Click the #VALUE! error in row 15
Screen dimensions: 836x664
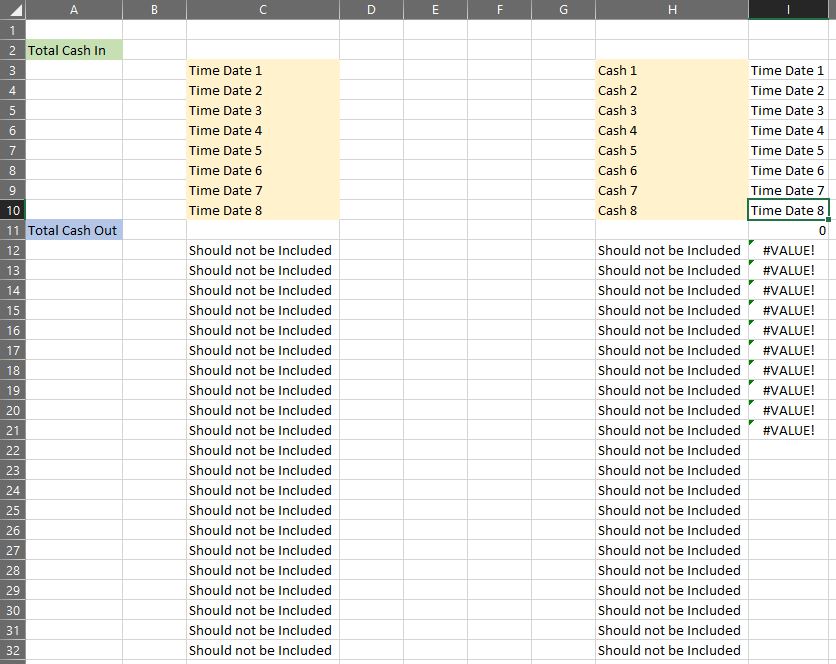[x=788, y=310]
